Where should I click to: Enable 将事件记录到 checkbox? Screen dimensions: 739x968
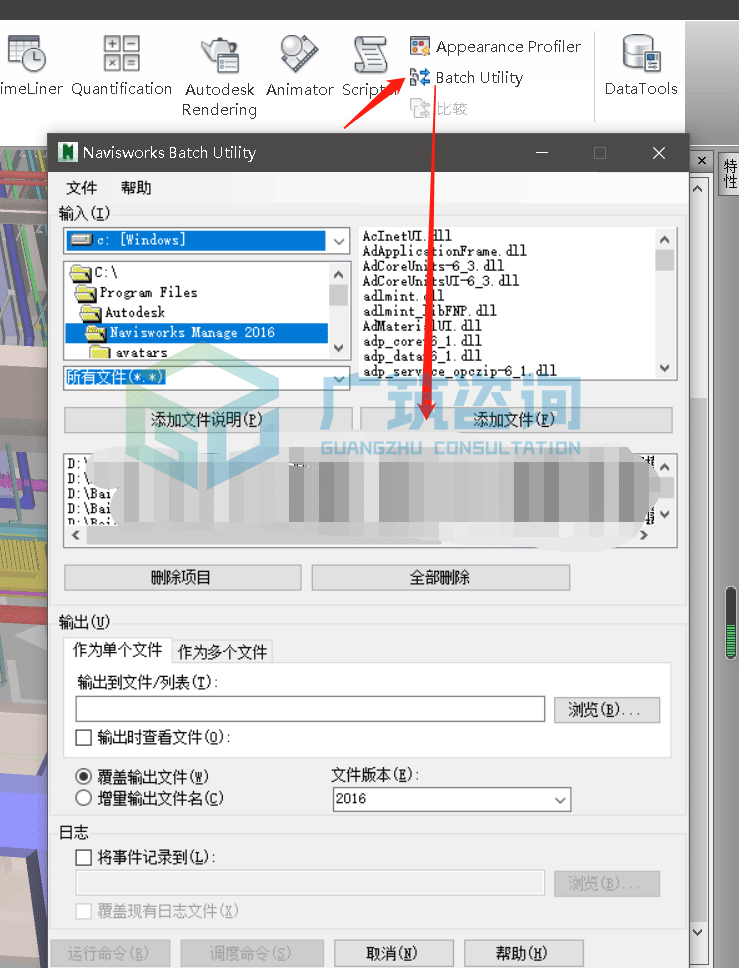click(x=83, y=857)
